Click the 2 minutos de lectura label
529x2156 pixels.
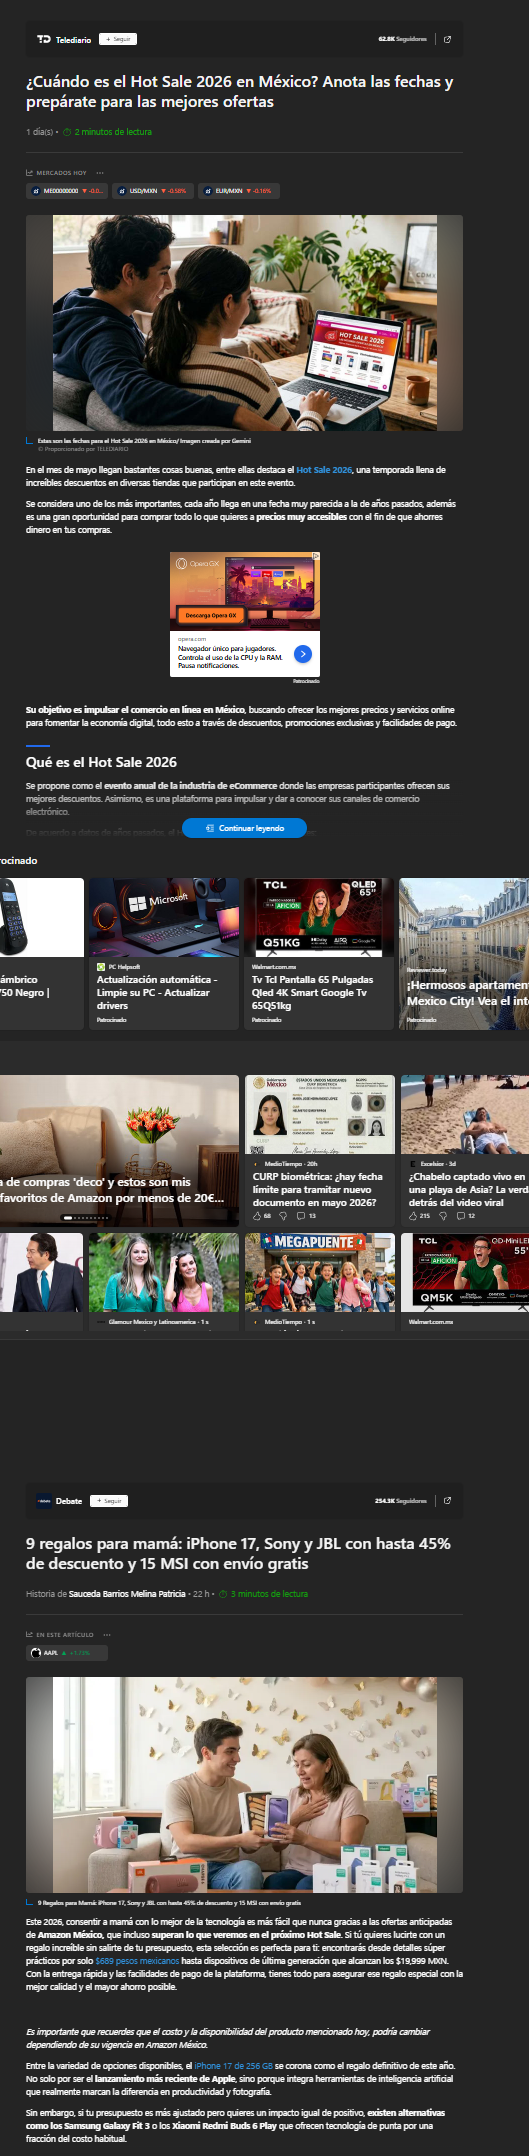click(113, 132)
